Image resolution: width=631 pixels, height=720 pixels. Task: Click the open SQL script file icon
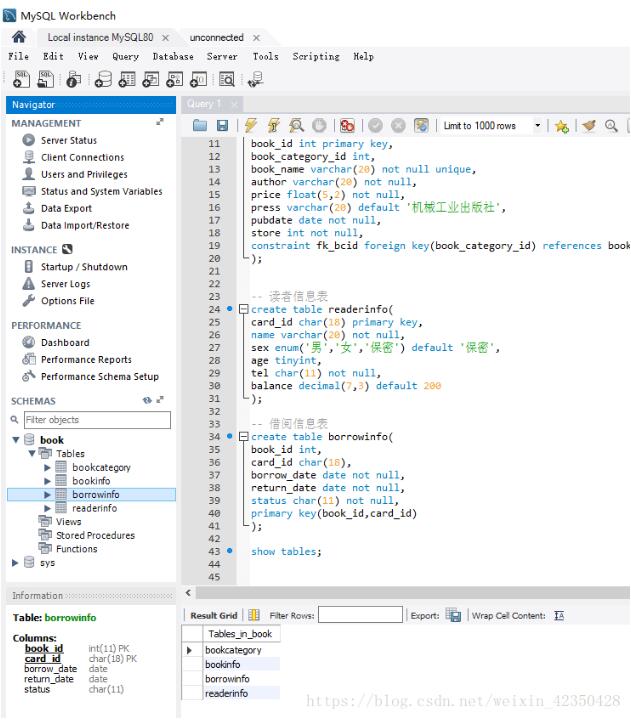(x=46, y=80)
